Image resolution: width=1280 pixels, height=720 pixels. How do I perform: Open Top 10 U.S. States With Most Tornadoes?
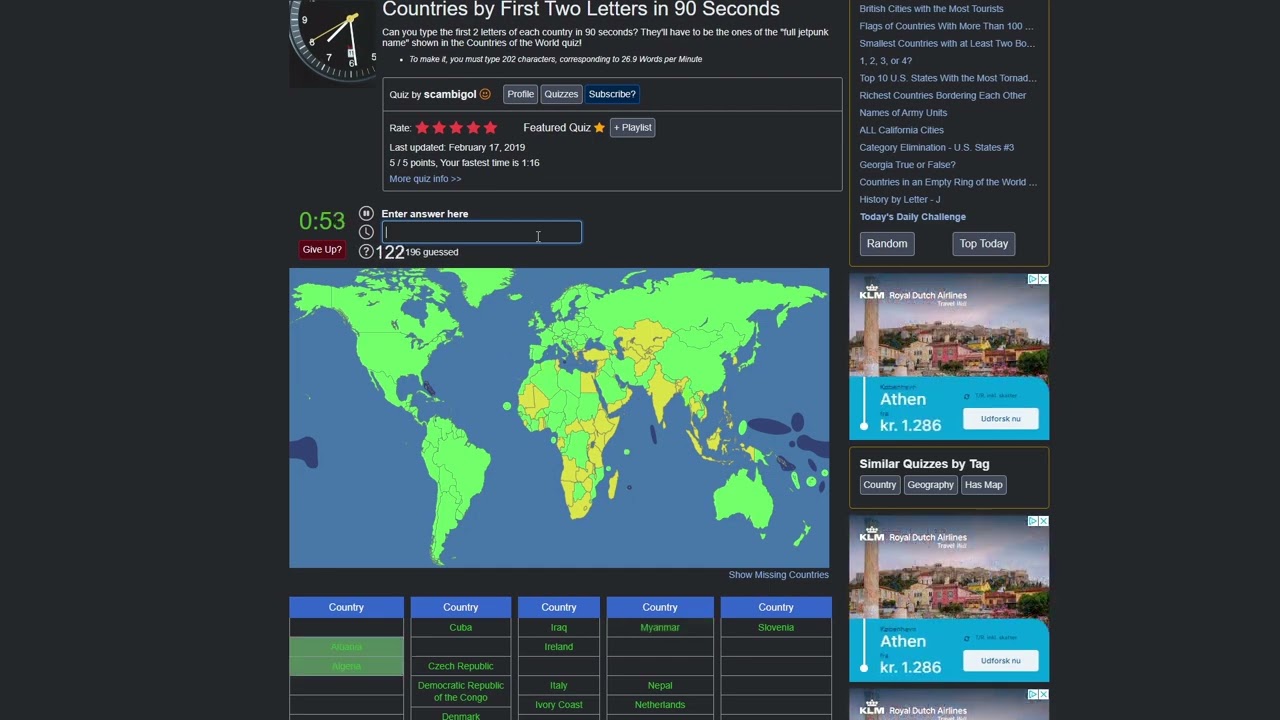948,78
